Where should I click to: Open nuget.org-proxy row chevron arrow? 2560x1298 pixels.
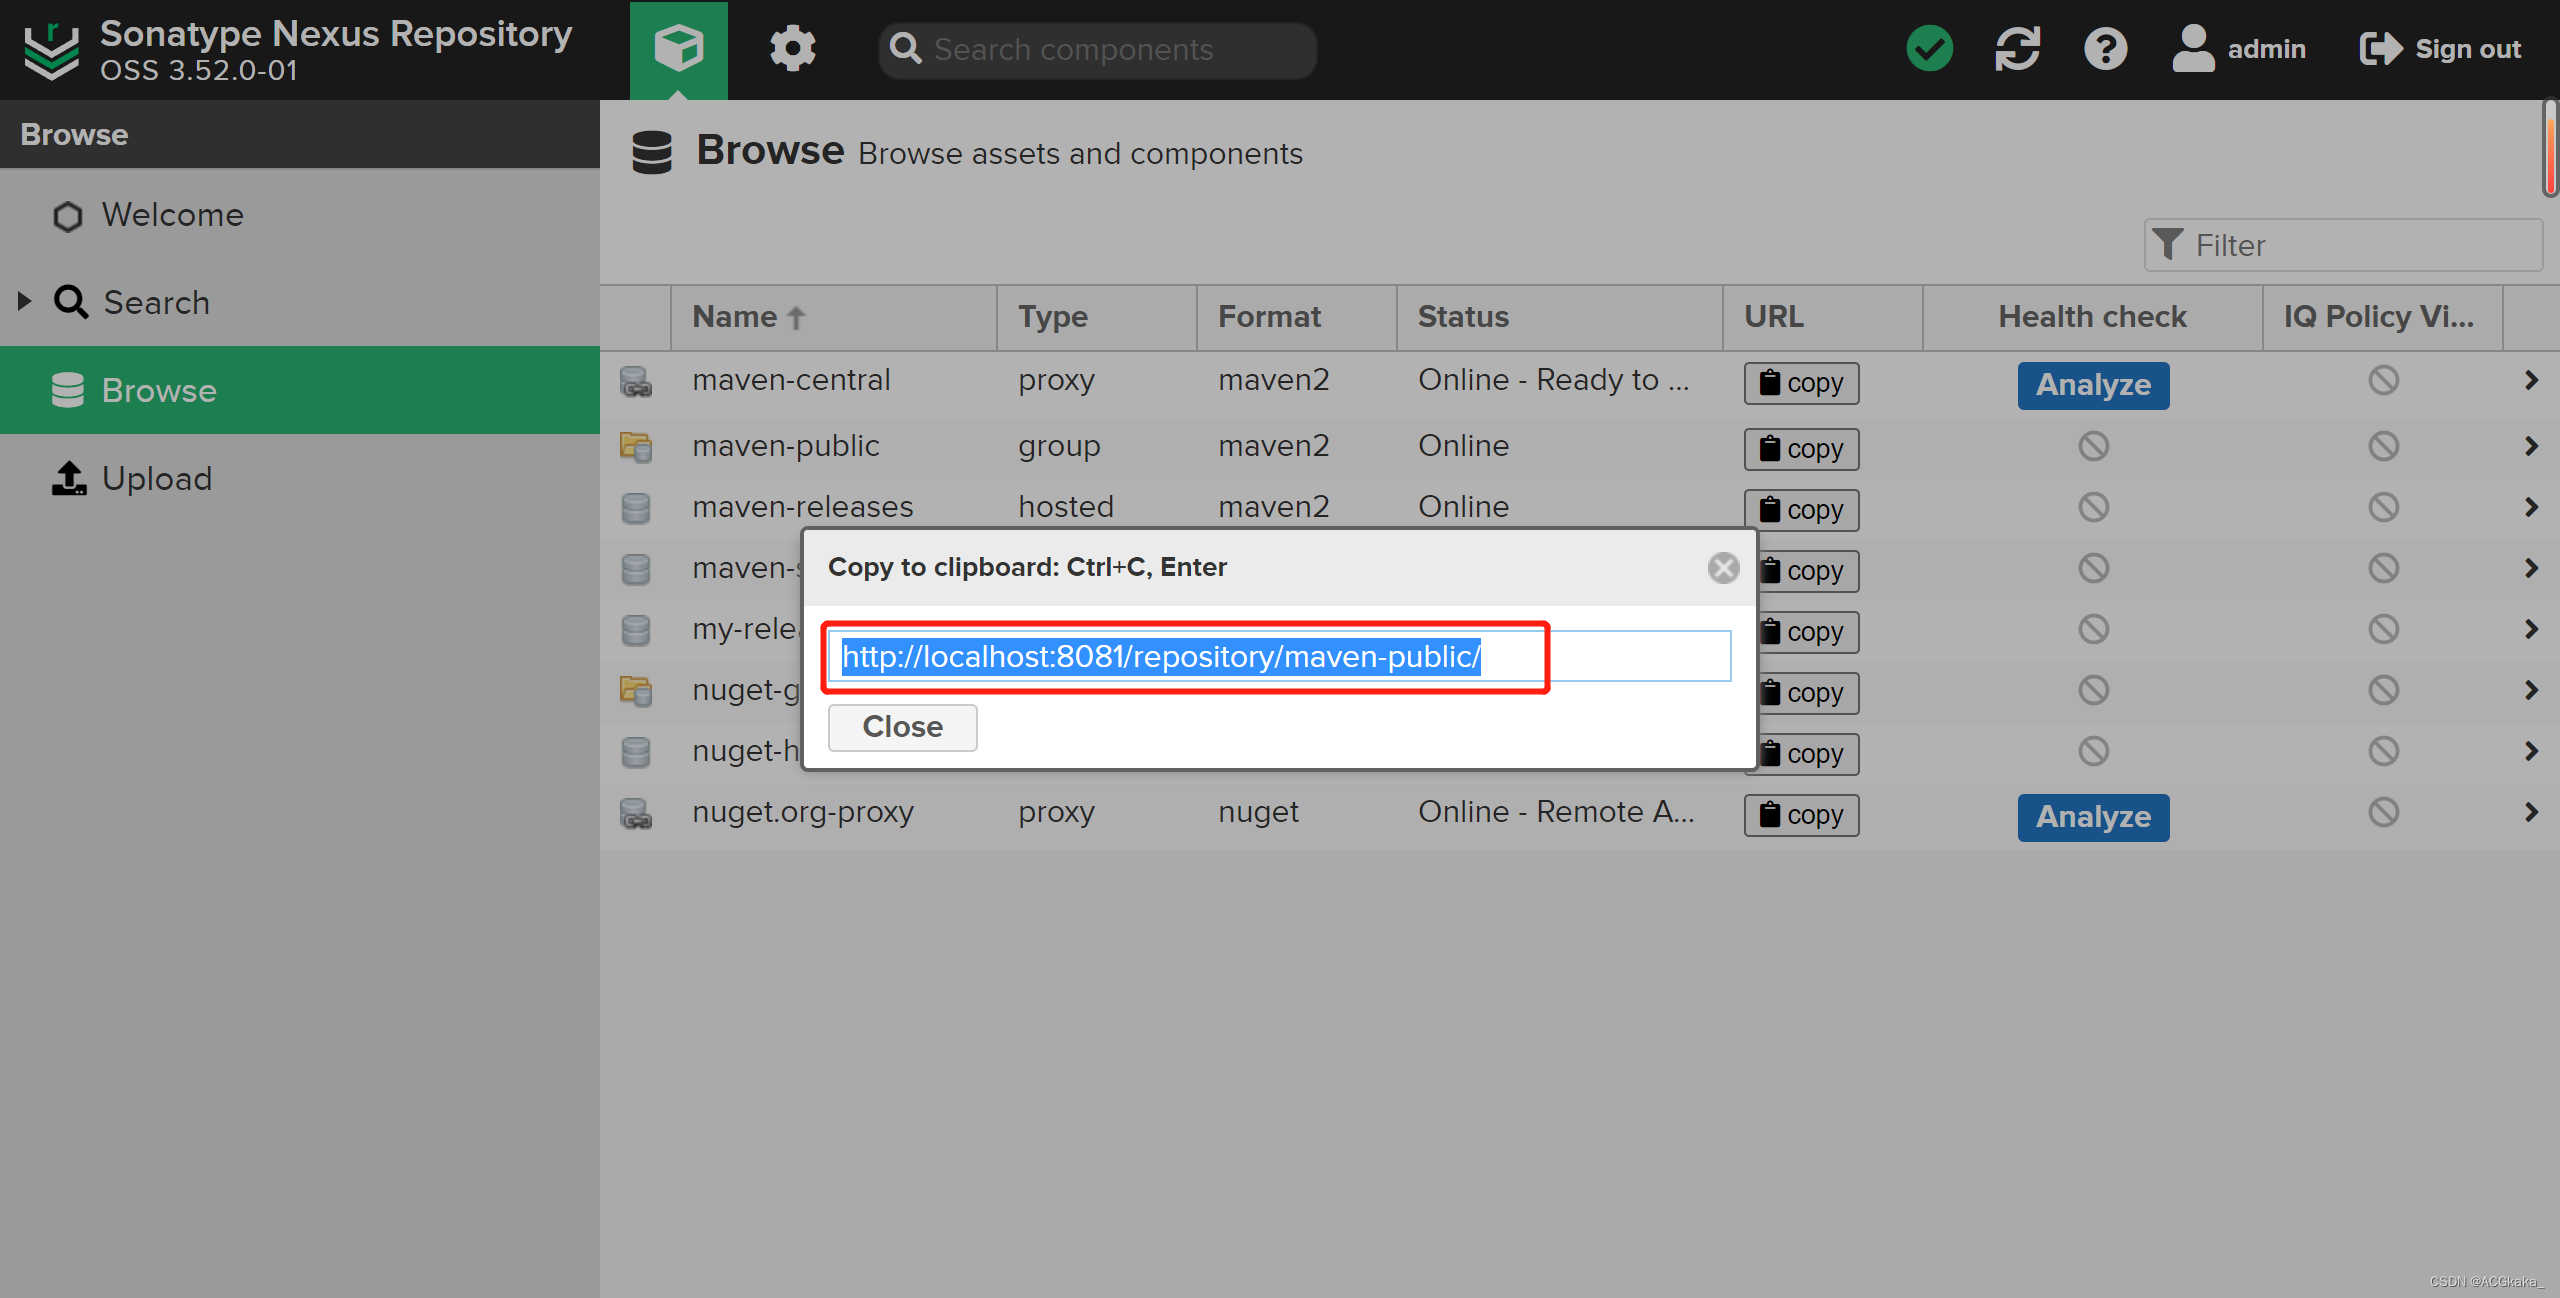point(2530,812)
